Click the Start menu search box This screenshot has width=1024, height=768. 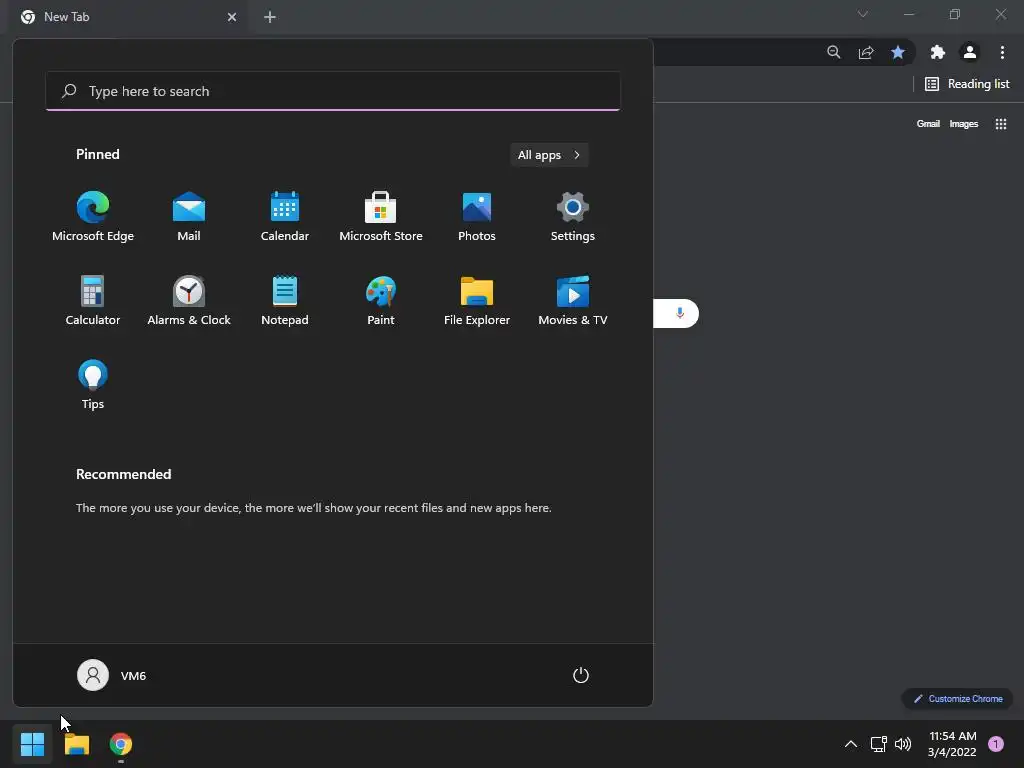[x=333, y=91]
